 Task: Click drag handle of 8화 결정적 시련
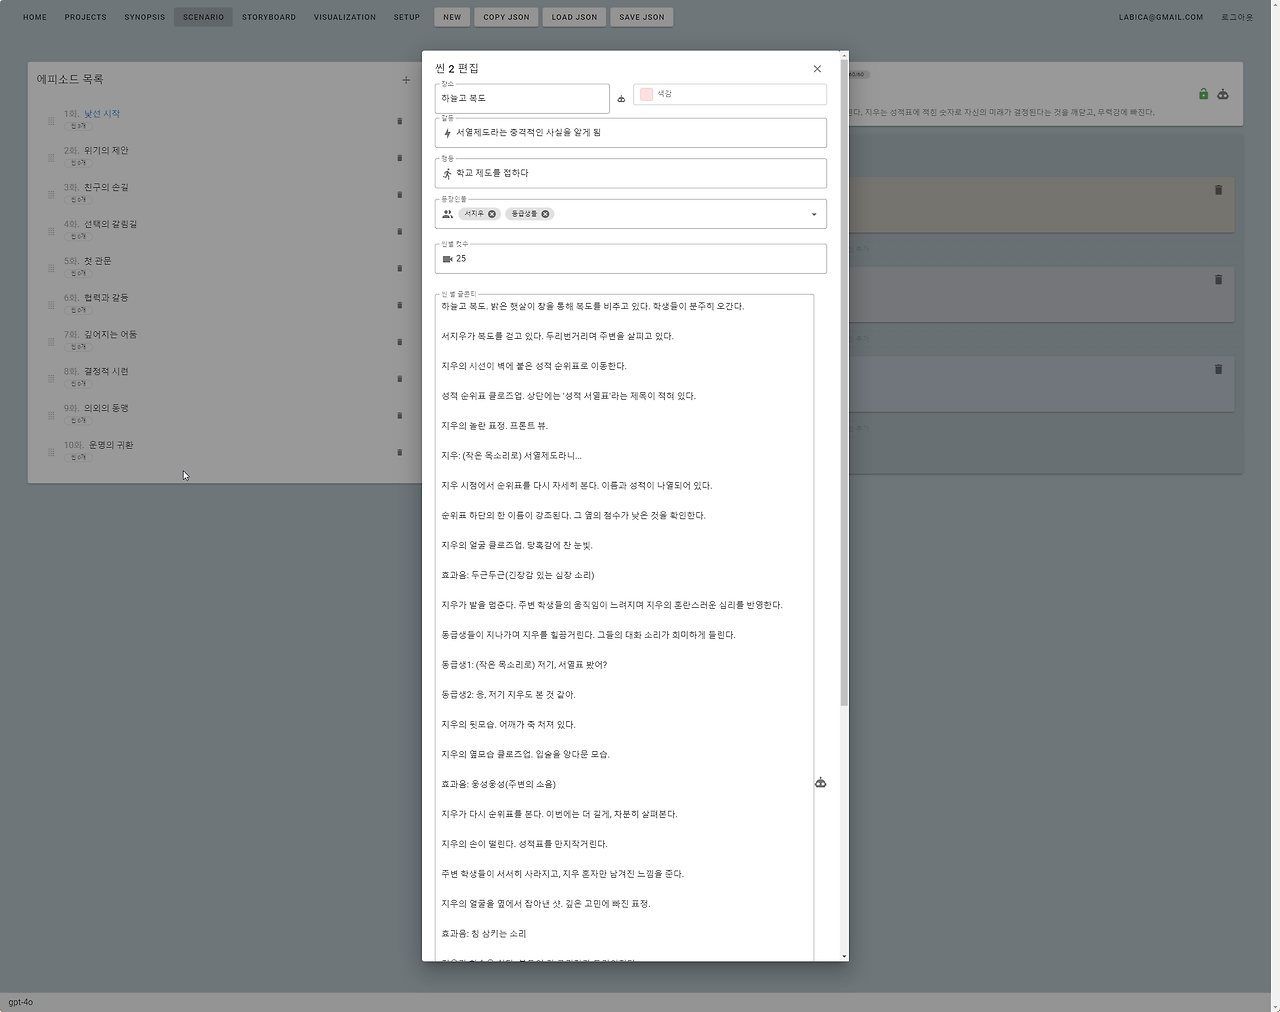(x=51, y=379)
